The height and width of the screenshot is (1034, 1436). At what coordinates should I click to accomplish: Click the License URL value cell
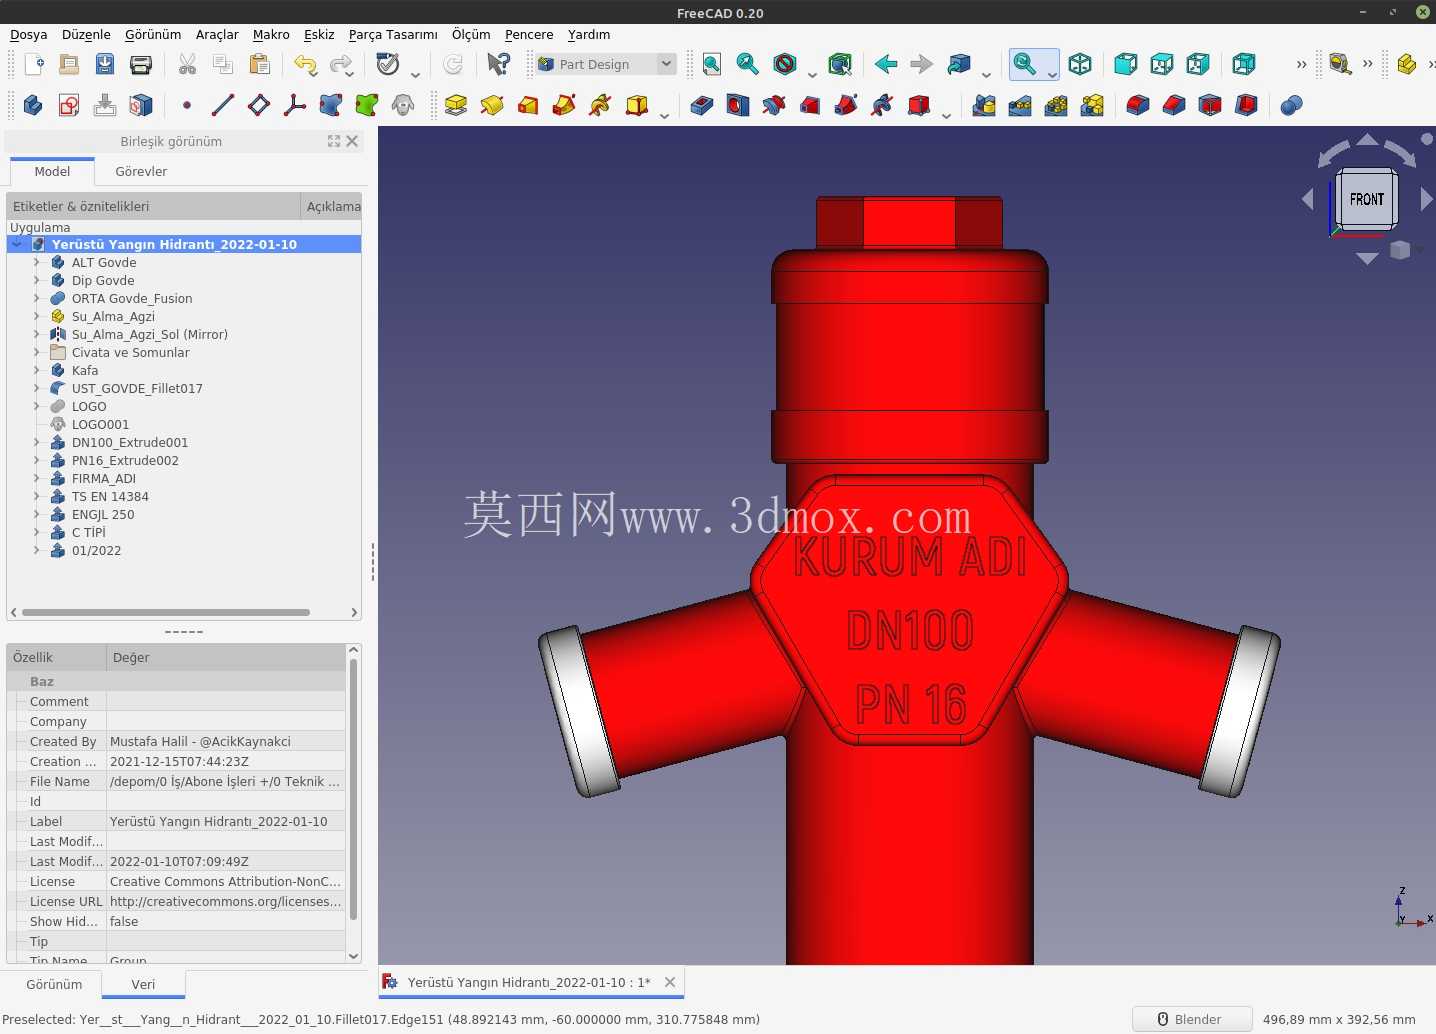(x=226, y=901)
